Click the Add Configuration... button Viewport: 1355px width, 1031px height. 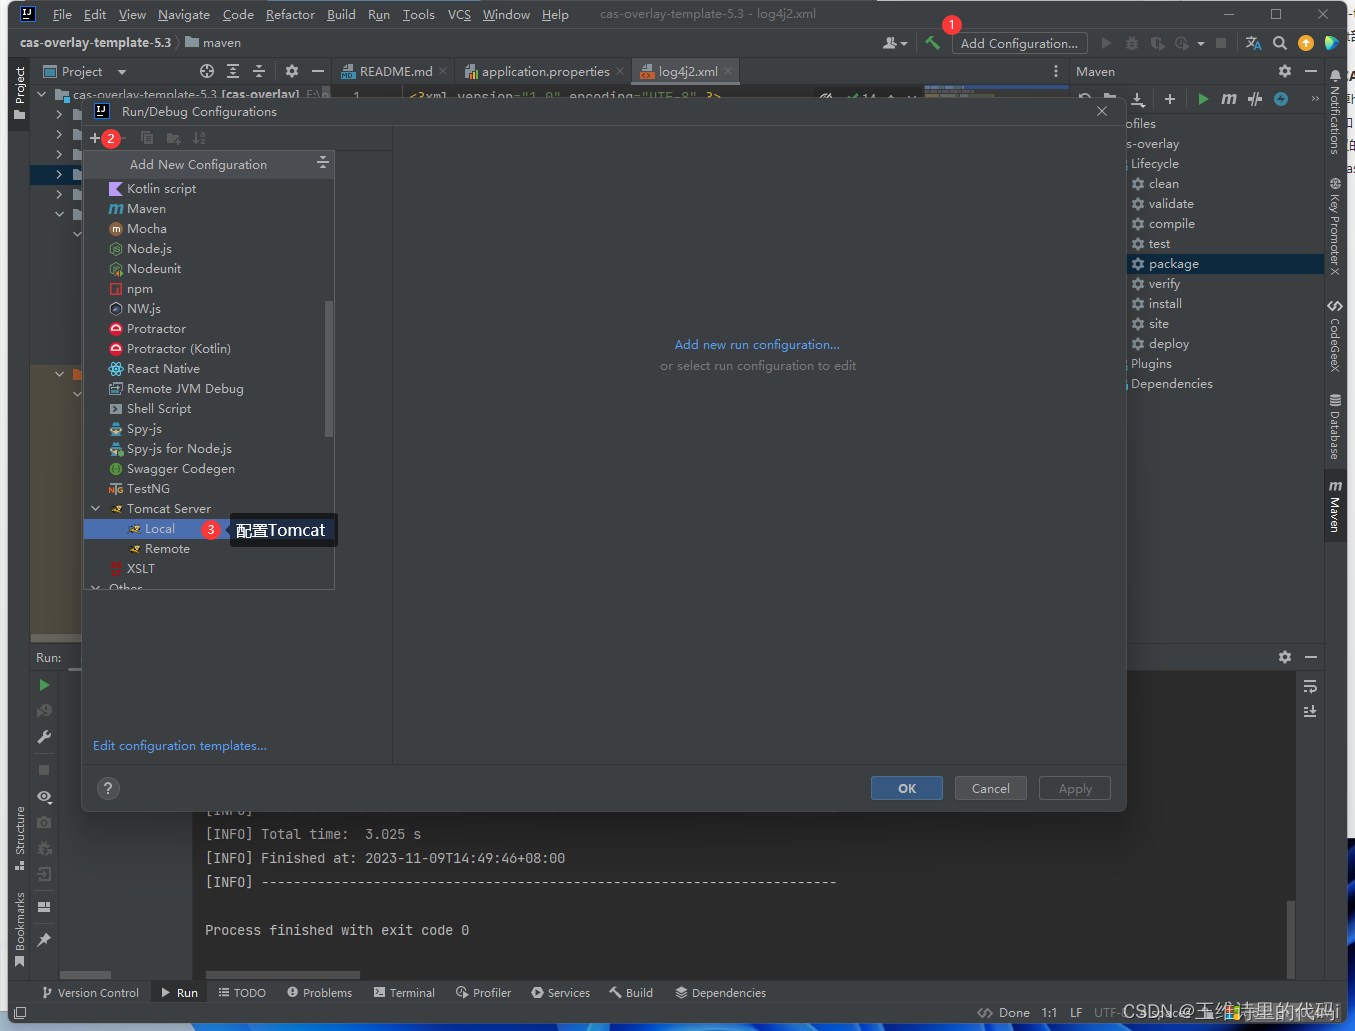1019,43
